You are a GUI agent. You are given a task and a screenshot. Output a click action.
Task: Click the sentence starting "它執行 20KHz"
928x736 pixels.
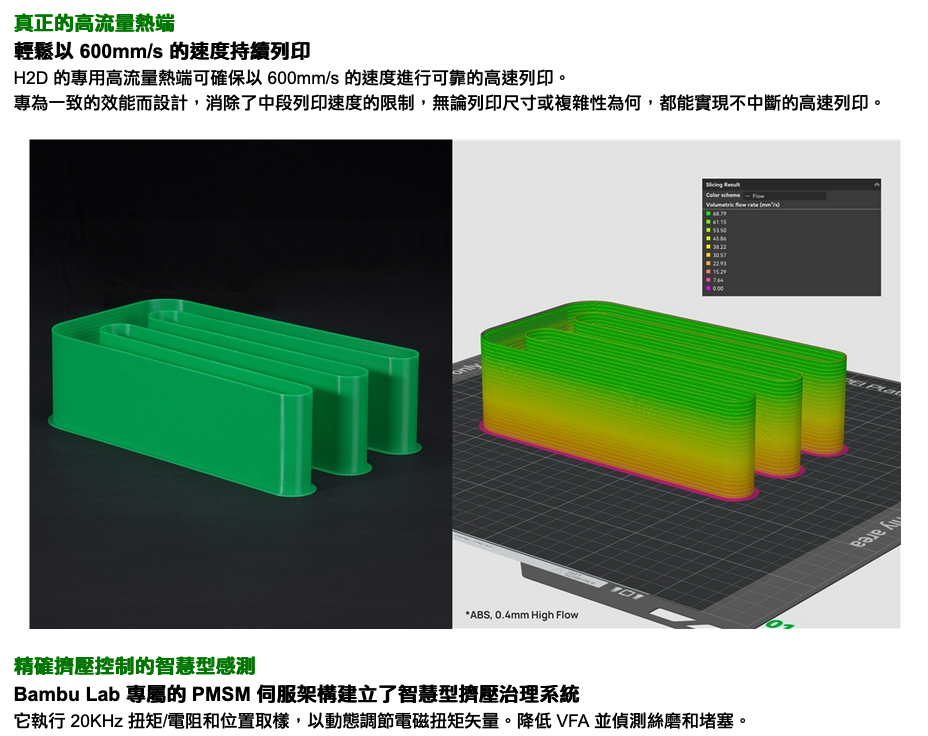click(381, 721)
